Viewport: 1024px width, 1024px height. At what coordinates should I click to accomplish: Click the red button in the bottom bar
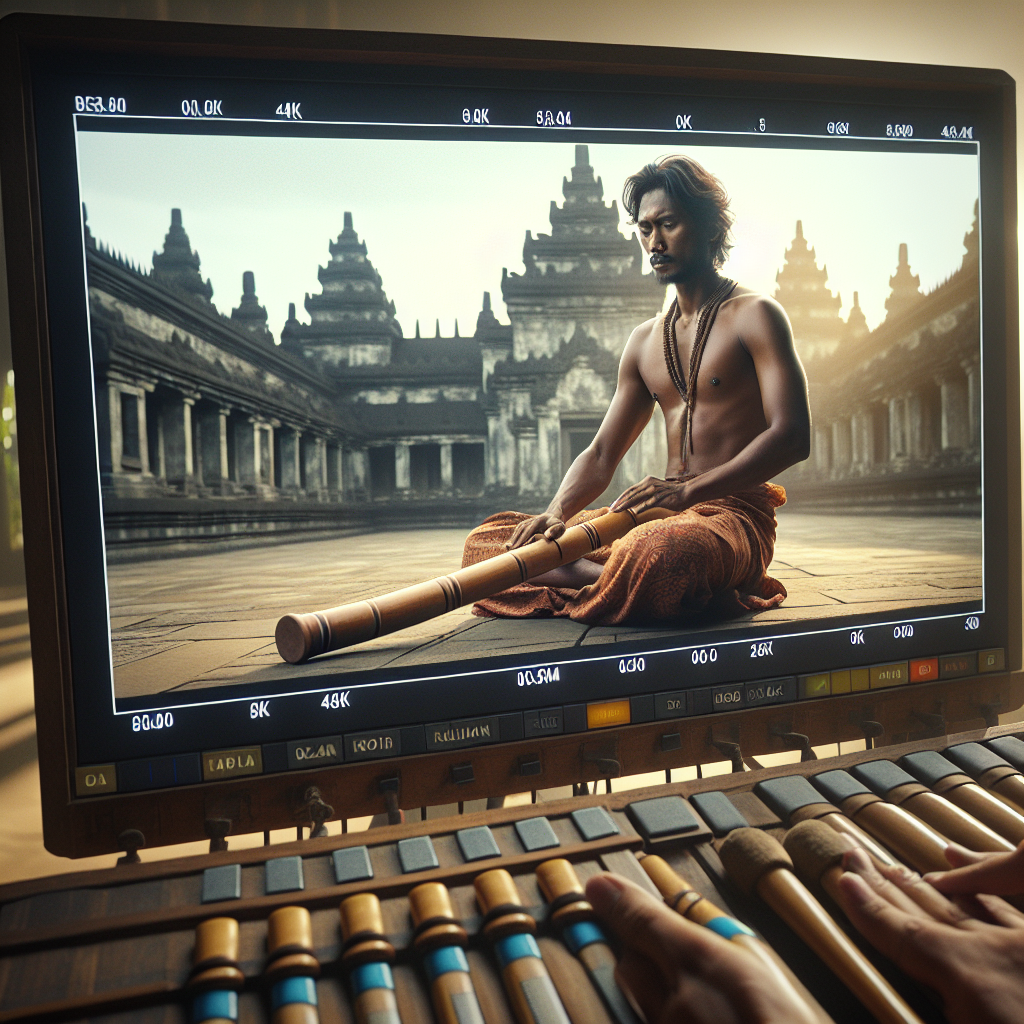pos(923,669)
